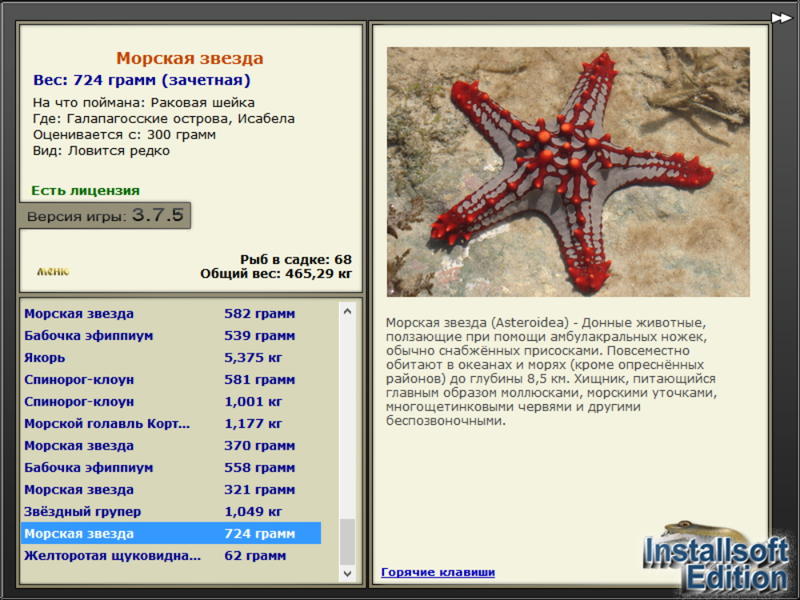Click Где: Галапагосские острова, Исабела line
Image resolution: width=800 pixels, height=600 pixels.
[x=164, y=119]
